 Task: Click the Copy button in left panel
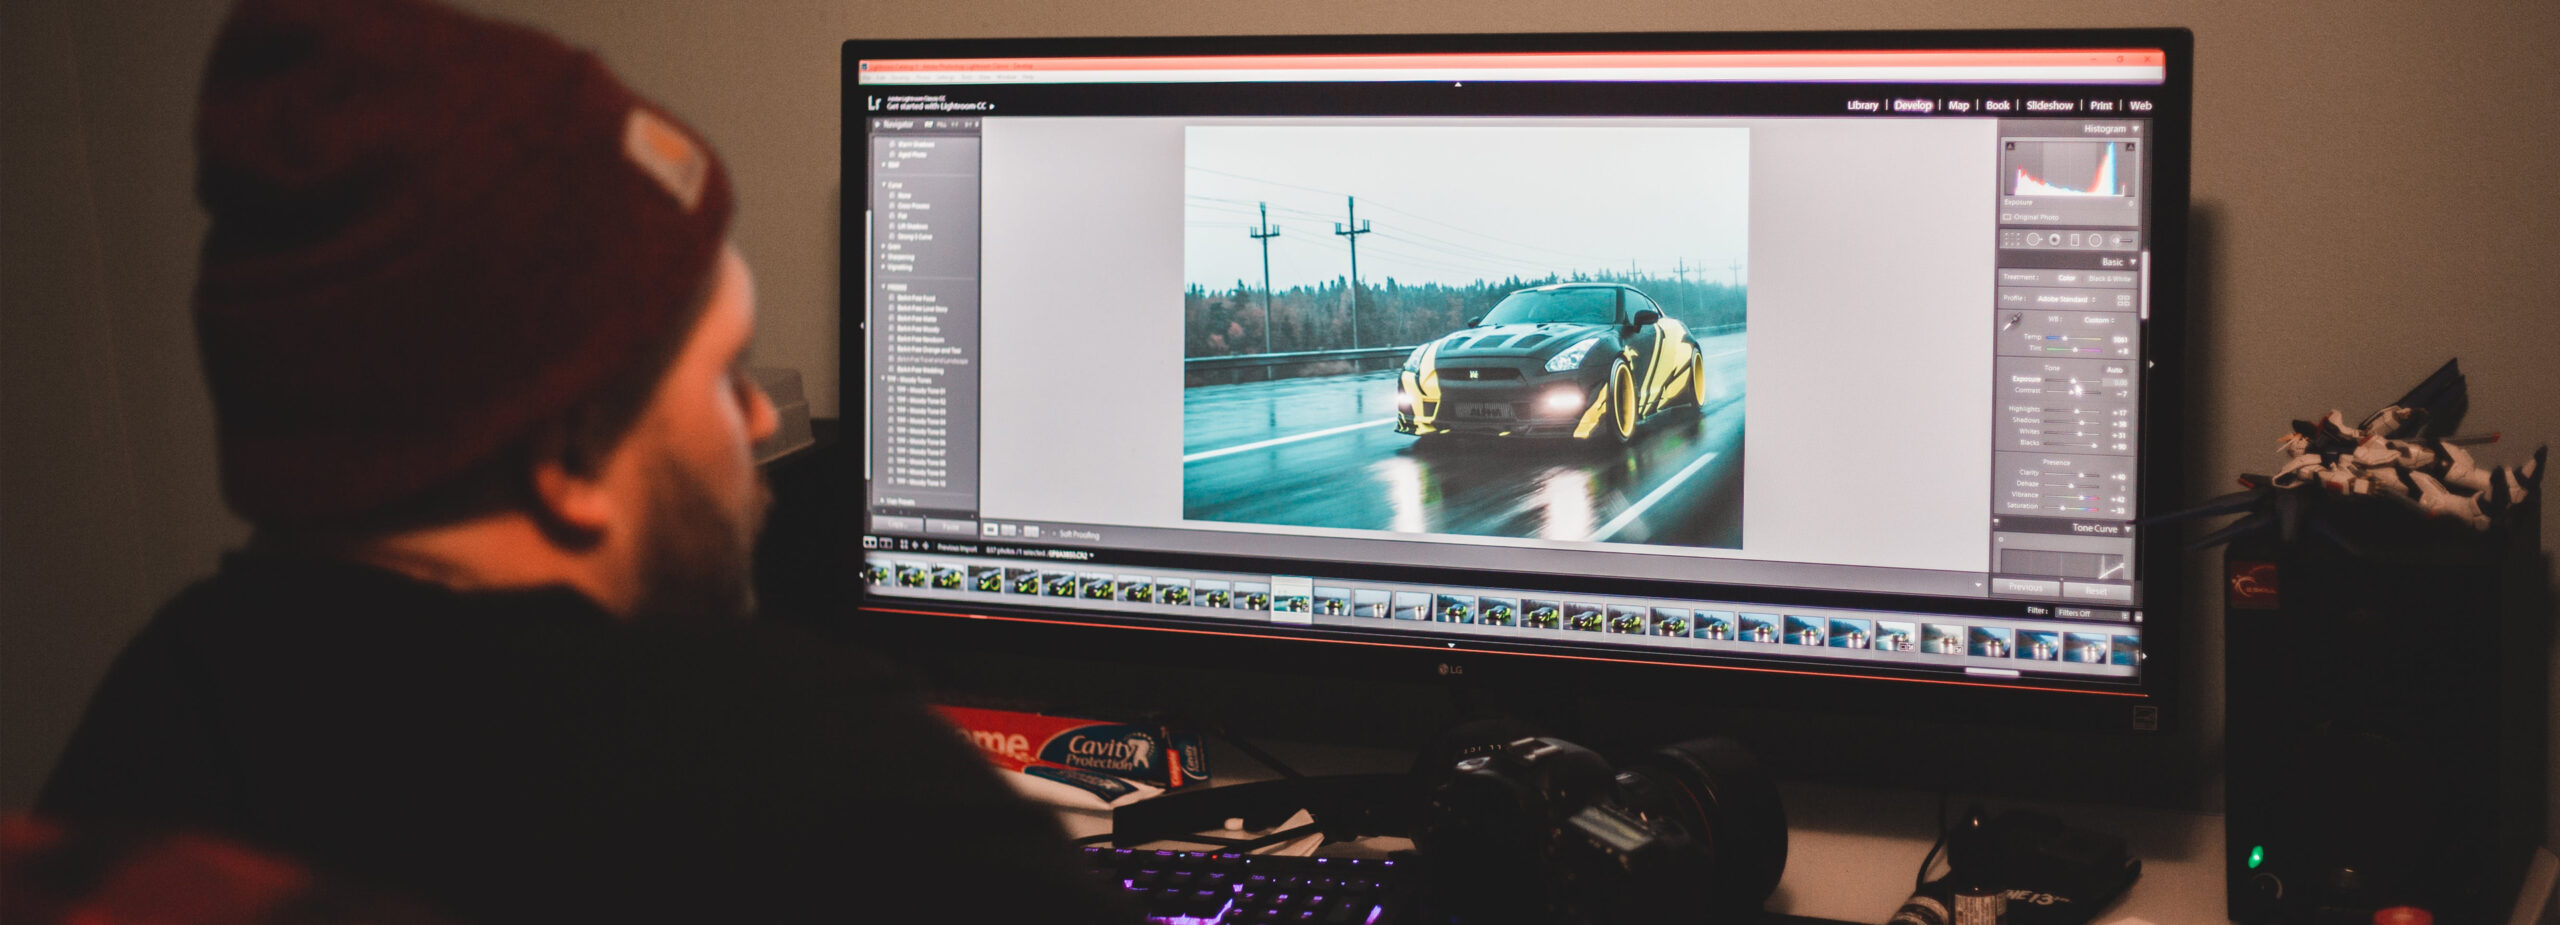coord(897,524)
